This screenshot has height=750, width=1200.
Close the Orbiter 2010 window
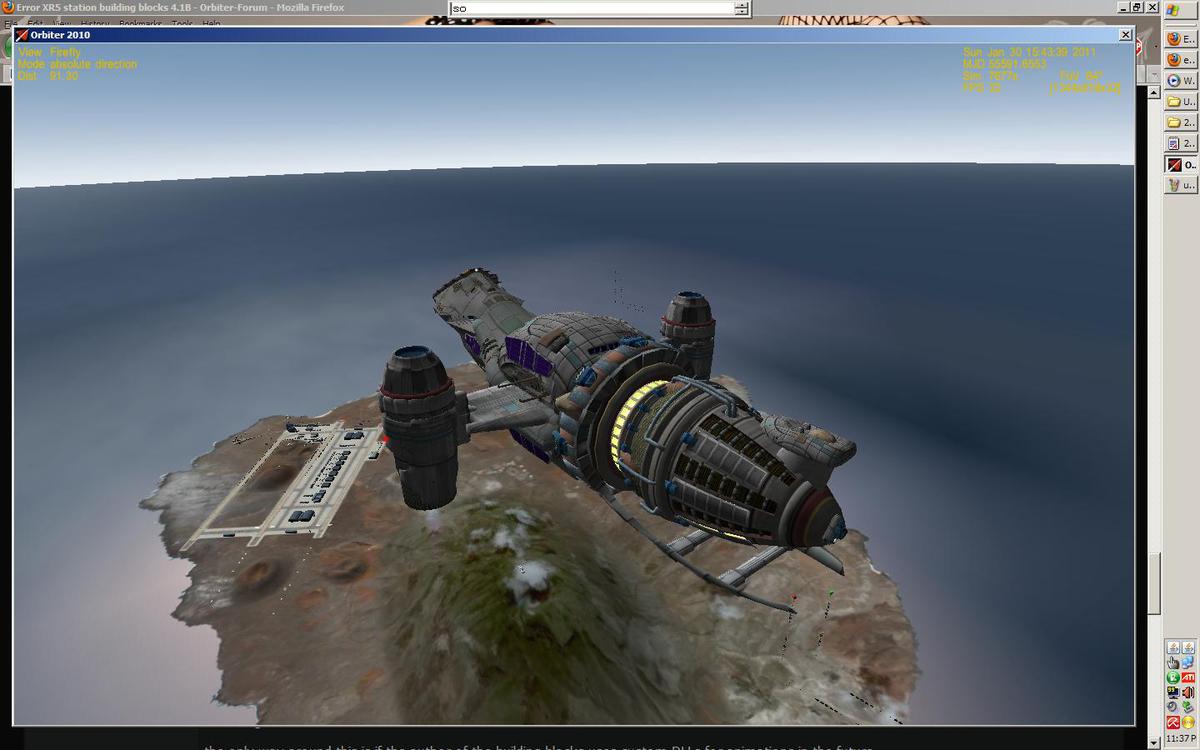click(x=1125, y=35)
